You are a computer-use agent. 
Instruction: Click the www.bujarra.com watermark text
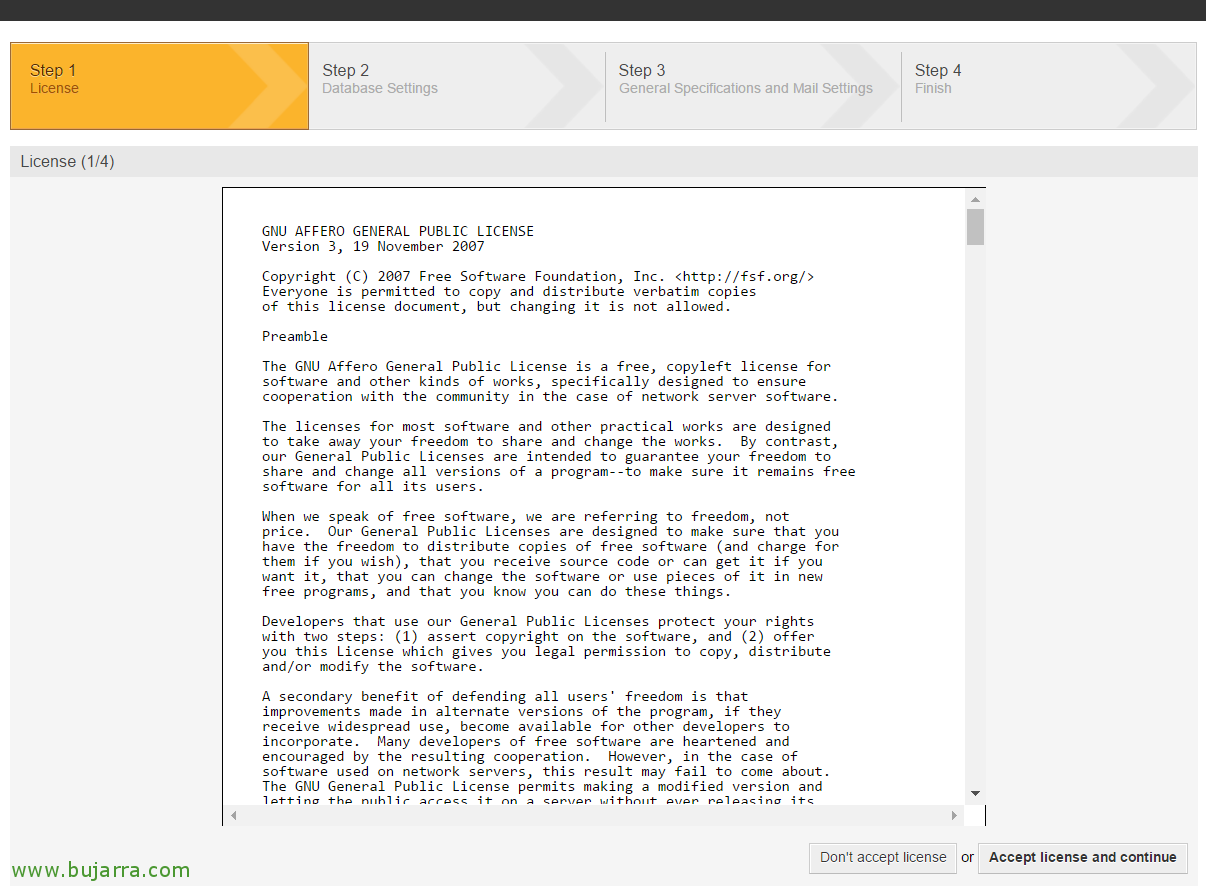[x=101, y=870]
